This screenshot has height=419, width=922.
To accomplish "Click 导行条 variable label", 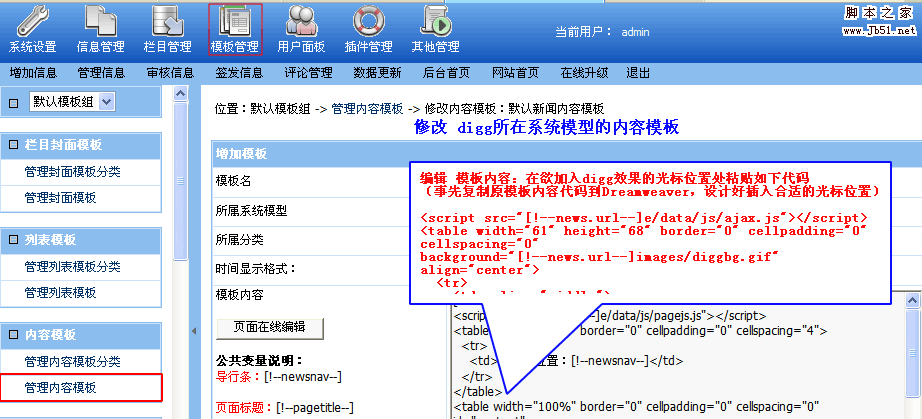I will tap(239, 377).
